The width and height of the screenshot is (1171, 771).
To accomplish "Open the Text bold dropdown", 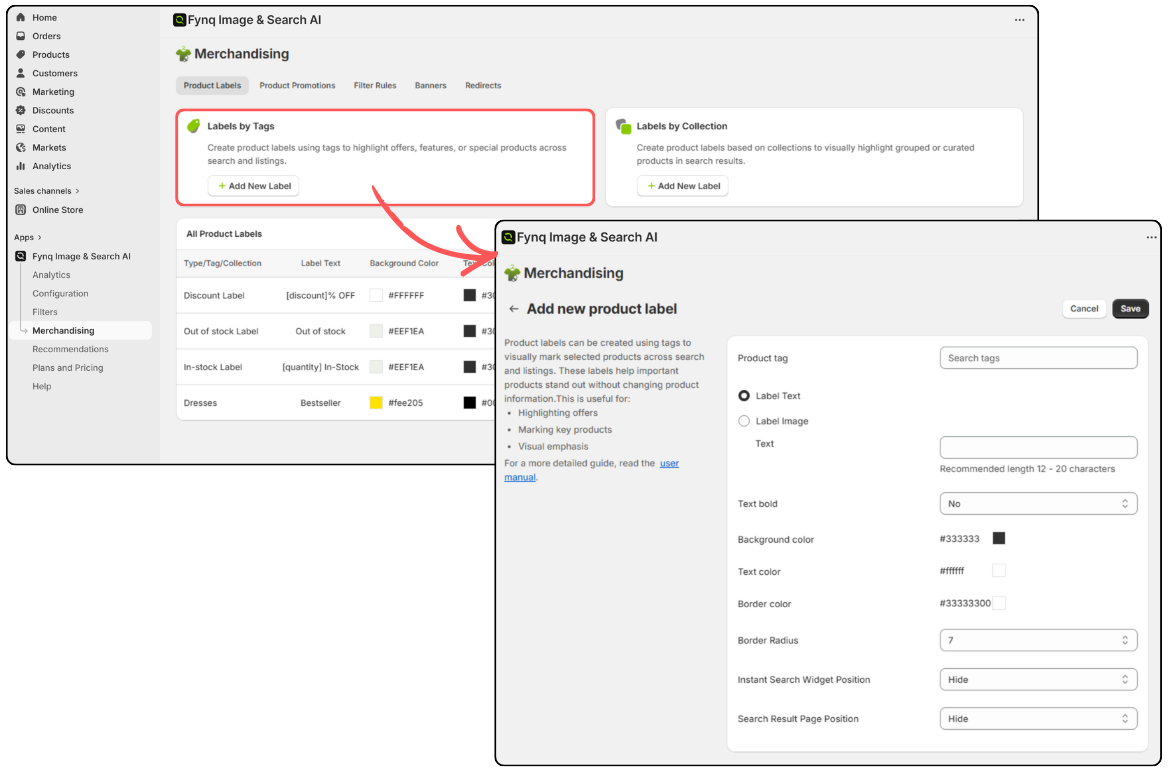I will pyautogui.click(x=1038, y=504).
